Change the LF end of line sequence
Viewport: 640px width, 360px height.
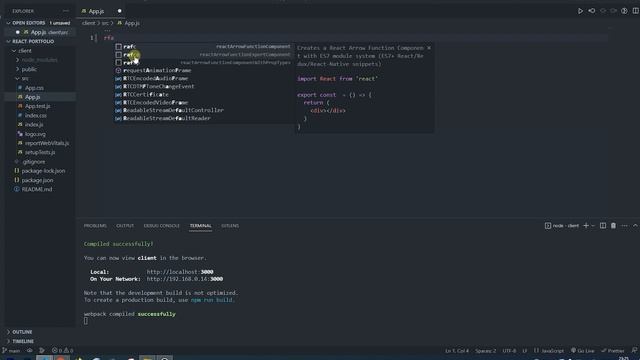524,351
